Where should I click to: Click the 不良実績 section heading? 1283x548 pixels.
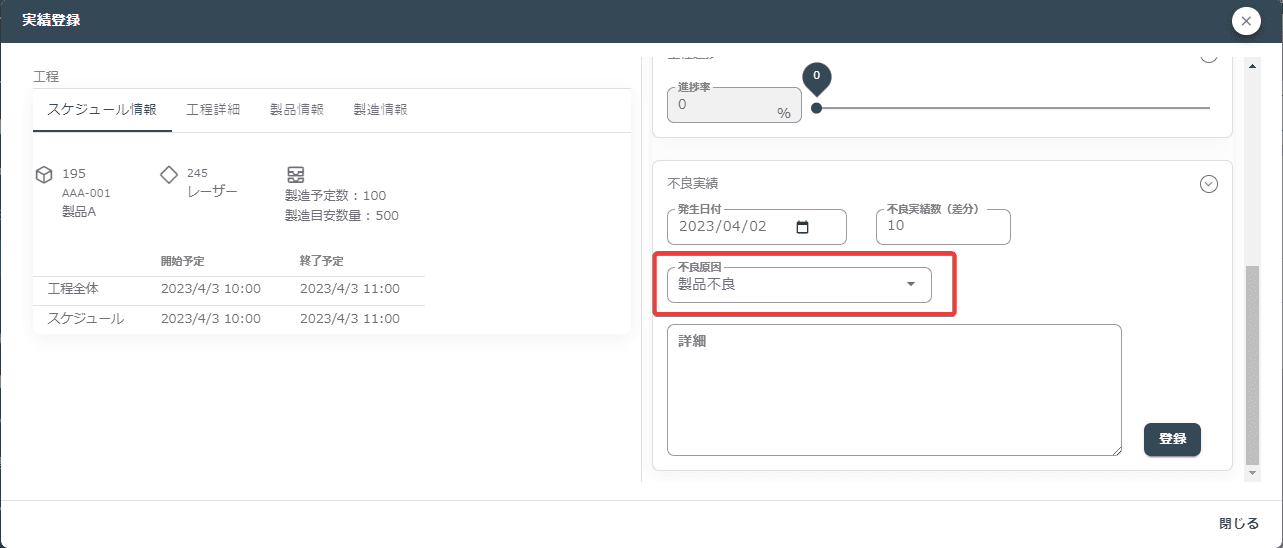click(x=693, y=184)
